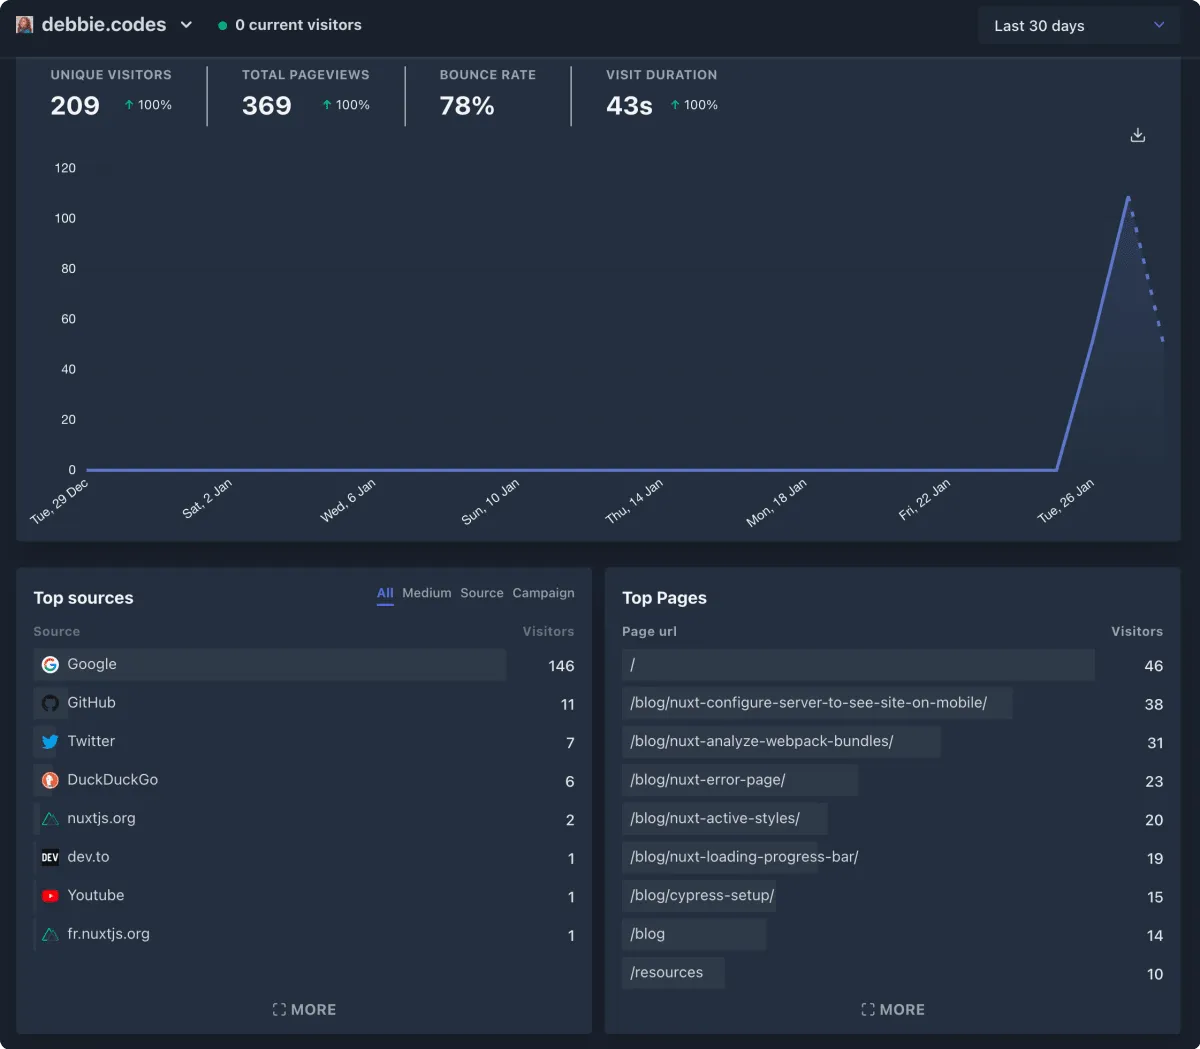
Task: Open the /blog/cypress-setup/ page link
Action: point(702,895)
